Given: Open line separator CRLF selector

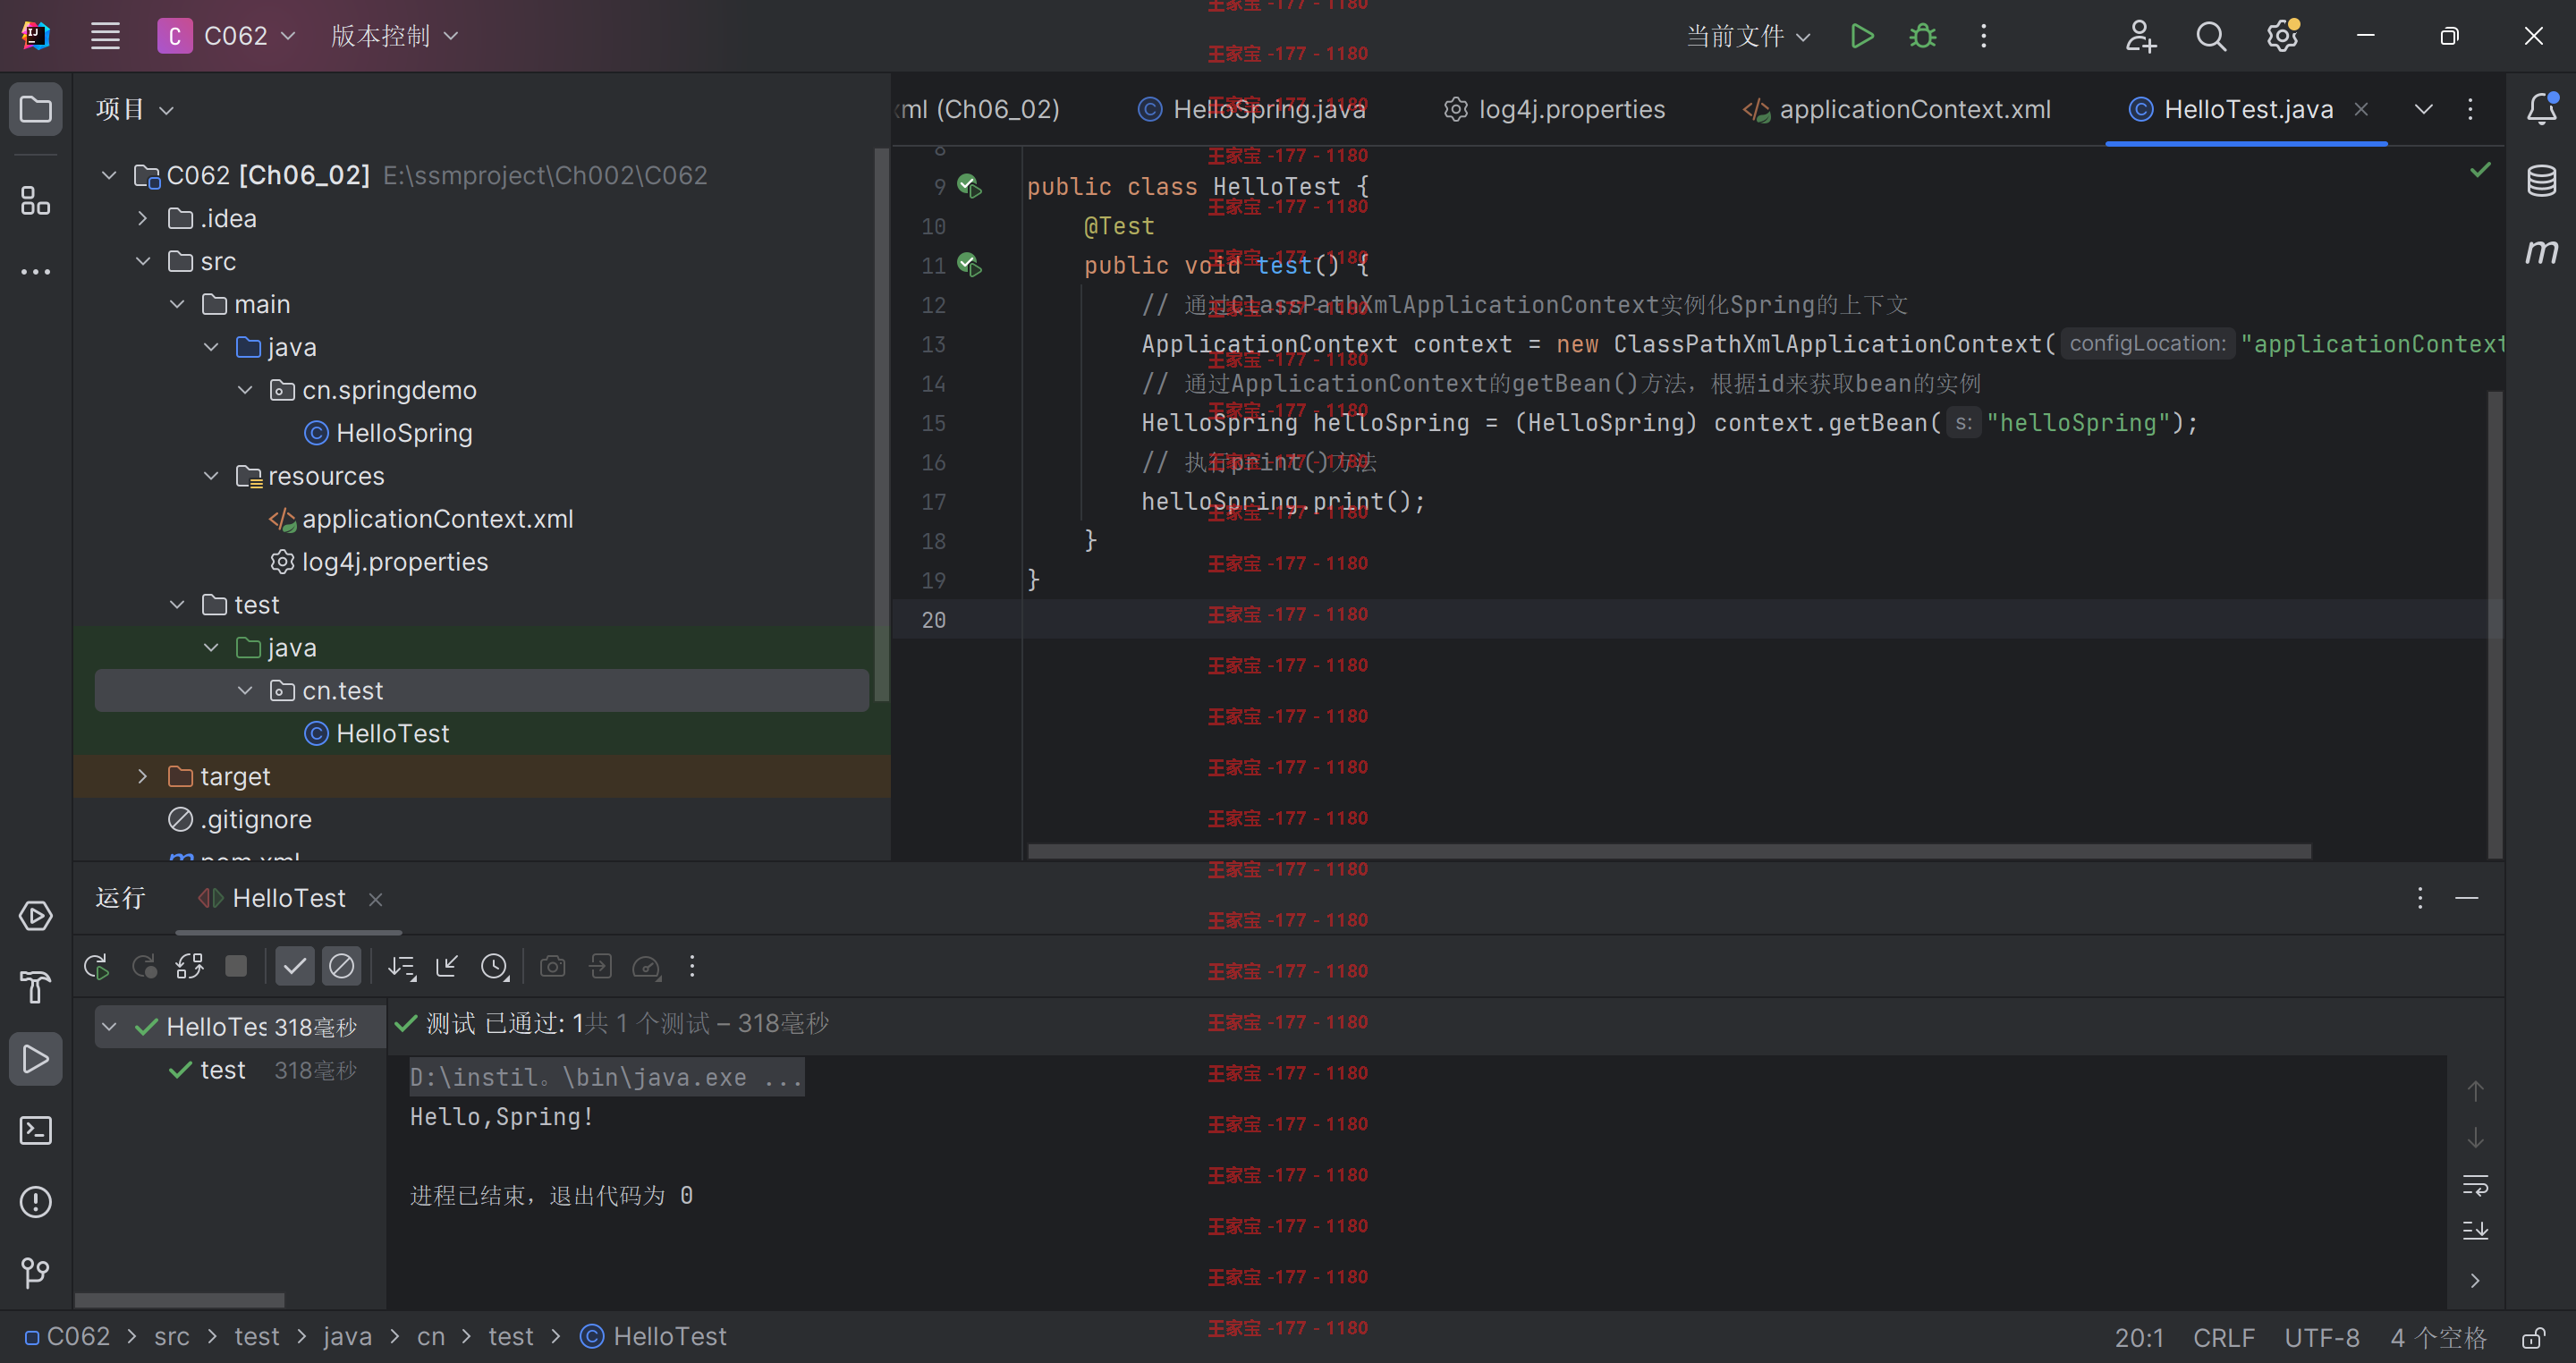Looking at the screenshot, I should coord(2224,1337).
